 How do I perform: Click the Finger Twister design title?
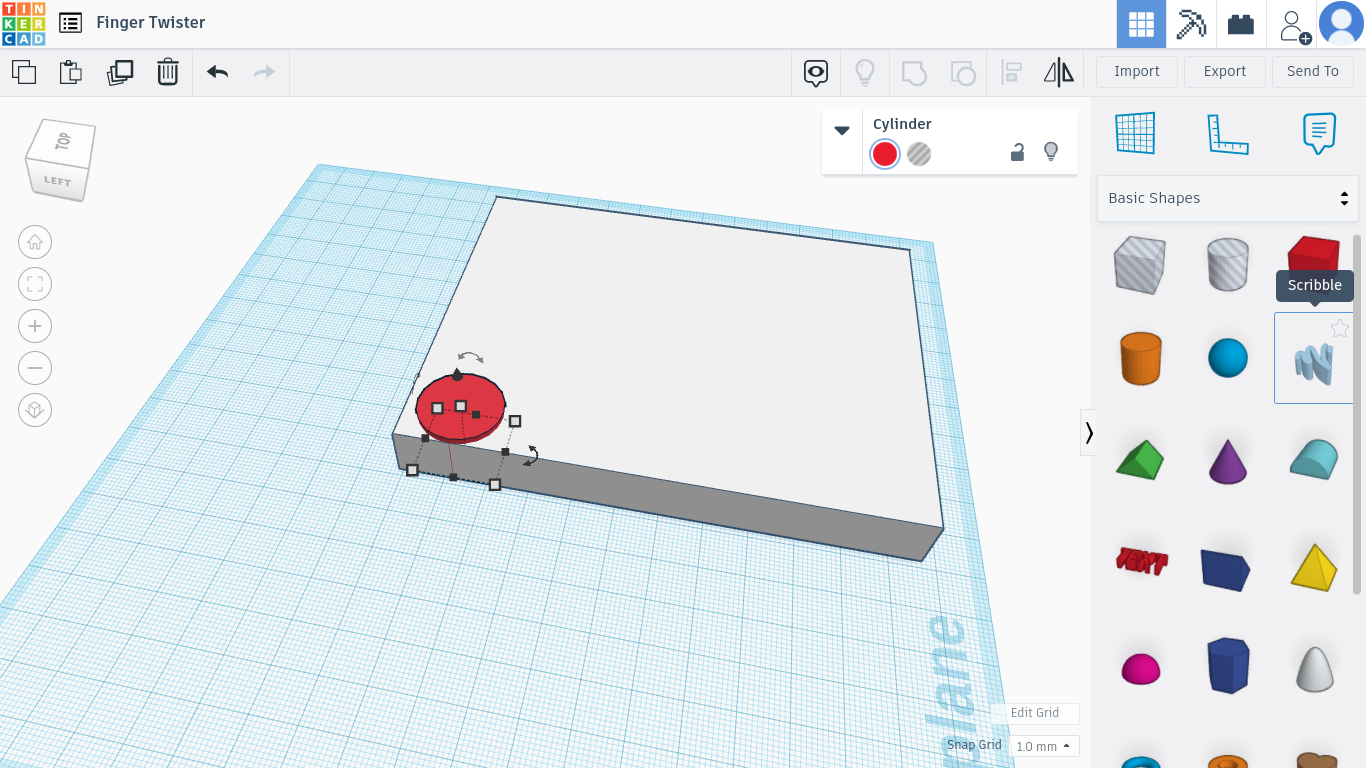151,22
